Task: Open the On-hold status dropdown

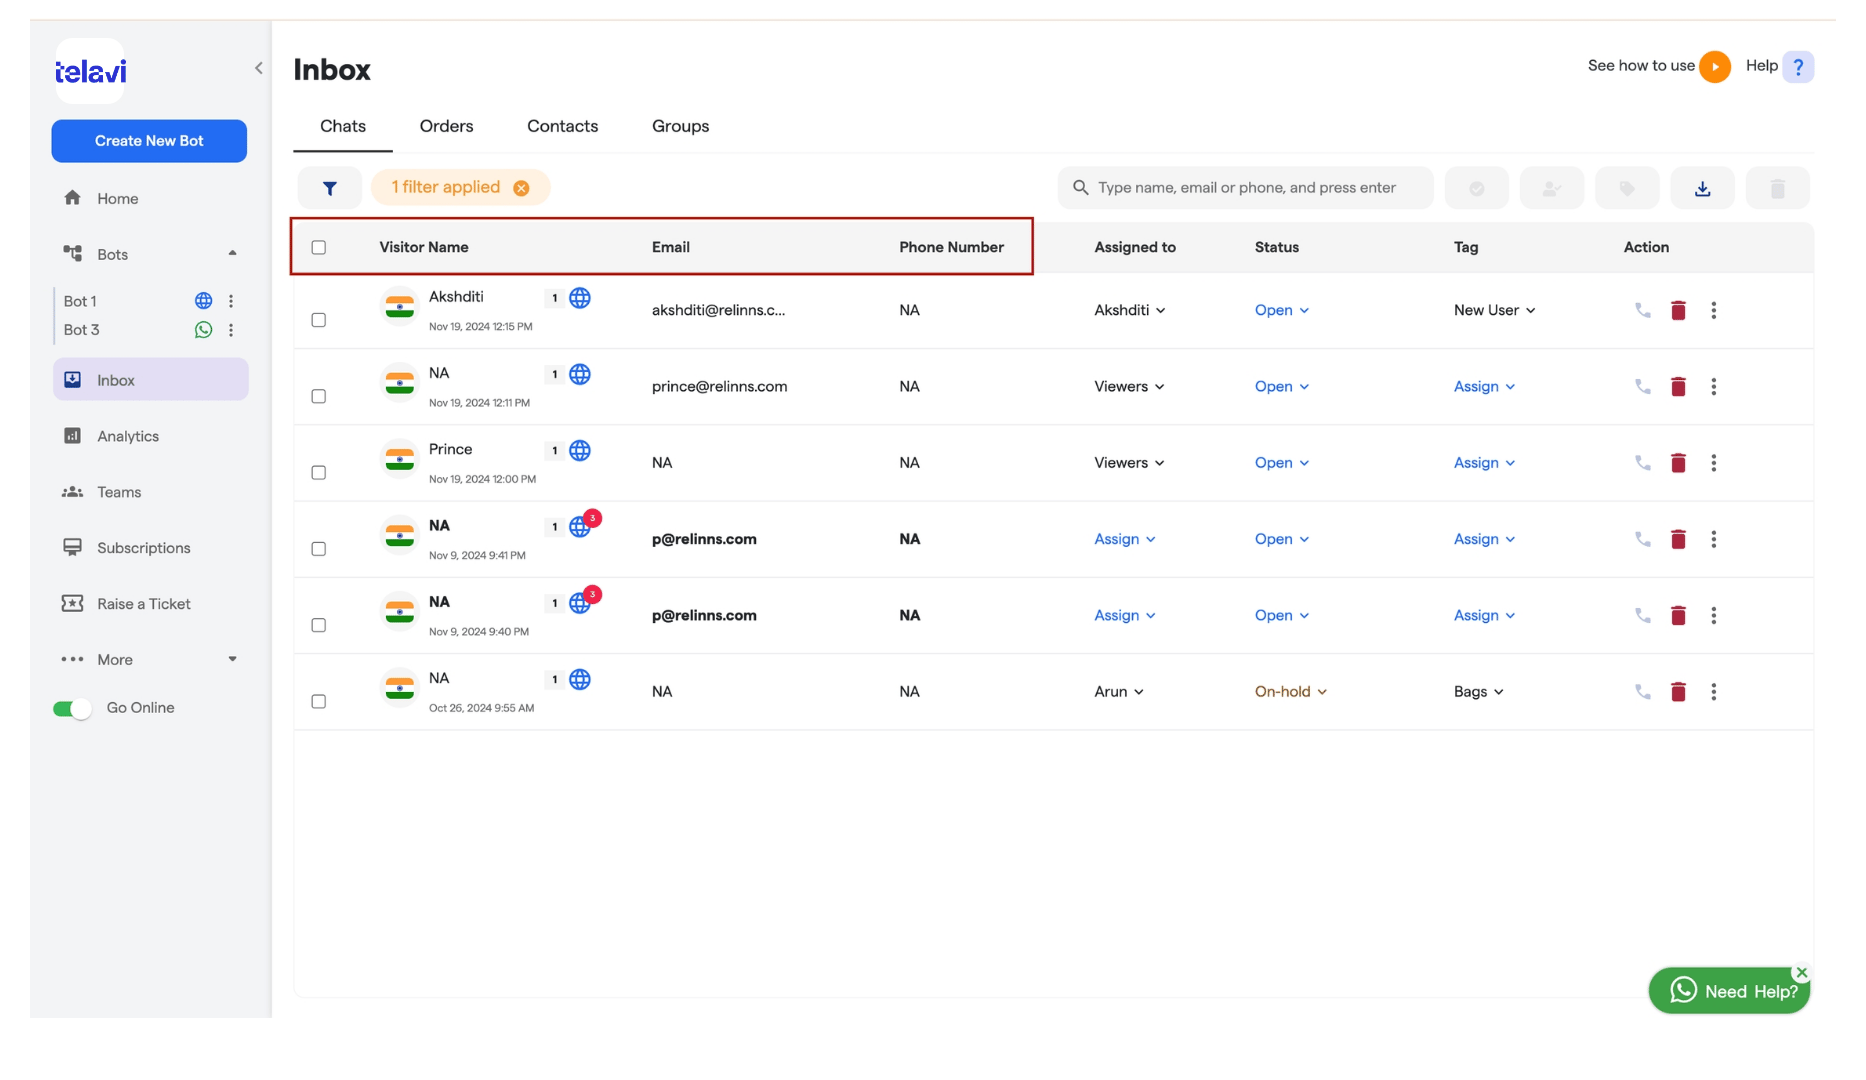Action: (1291, 692)
